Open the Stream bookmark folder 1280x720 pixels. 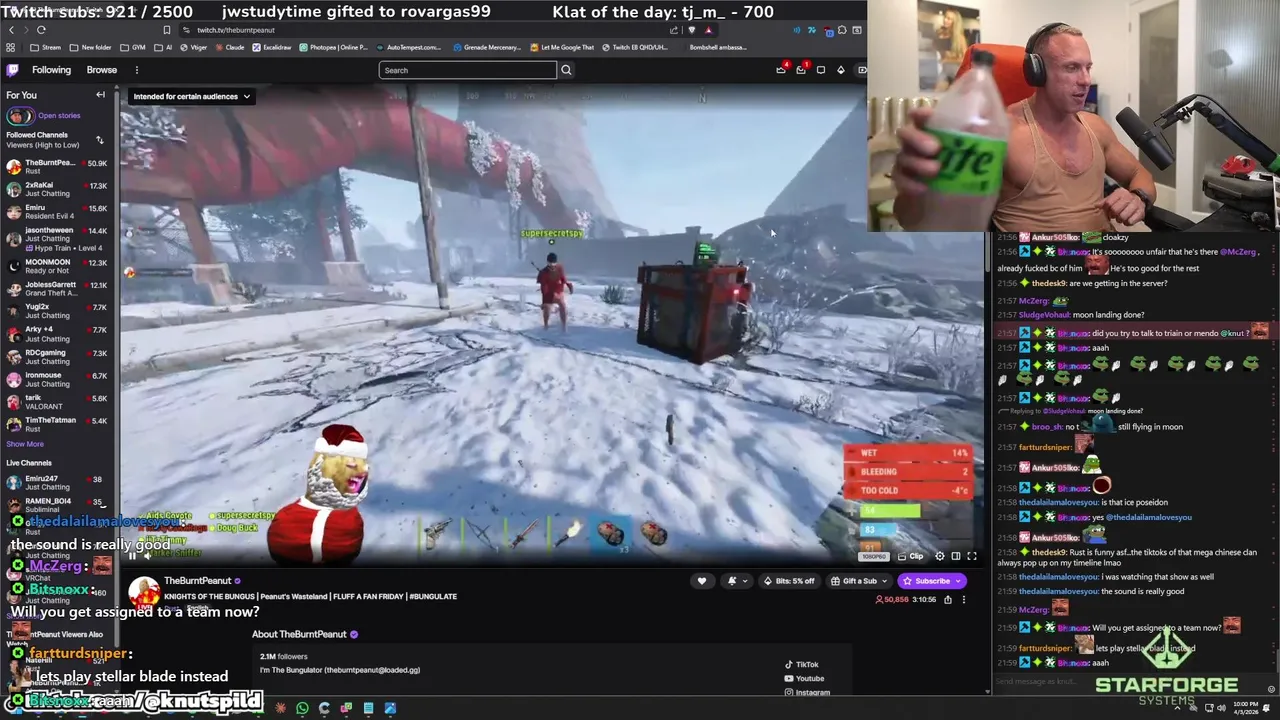tap(45, 47)
